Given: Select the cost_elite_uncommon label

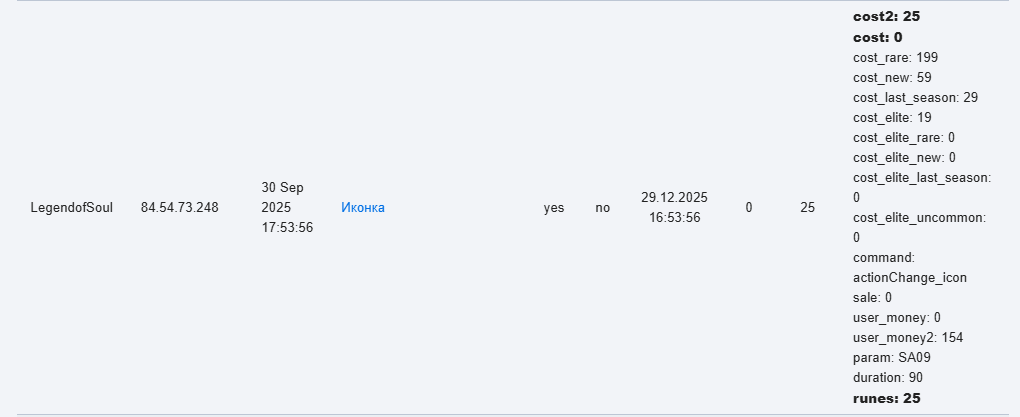Looking at the screenshot, I should 920,217.
